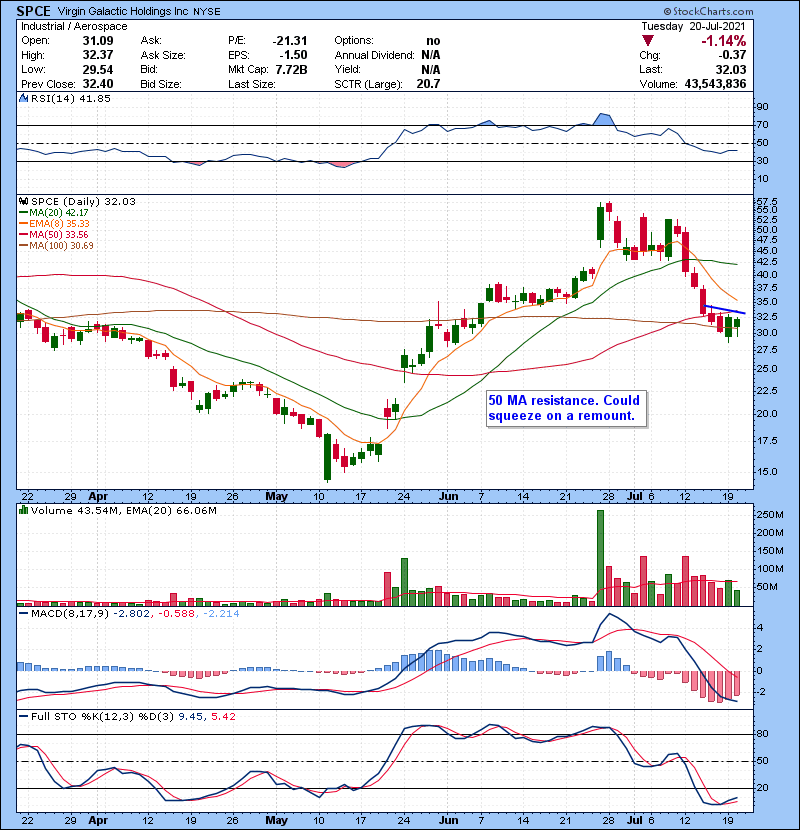Click the line icon beside RSI(14)
The width and height of the screenshot is (800, 830).
(22, 99)
